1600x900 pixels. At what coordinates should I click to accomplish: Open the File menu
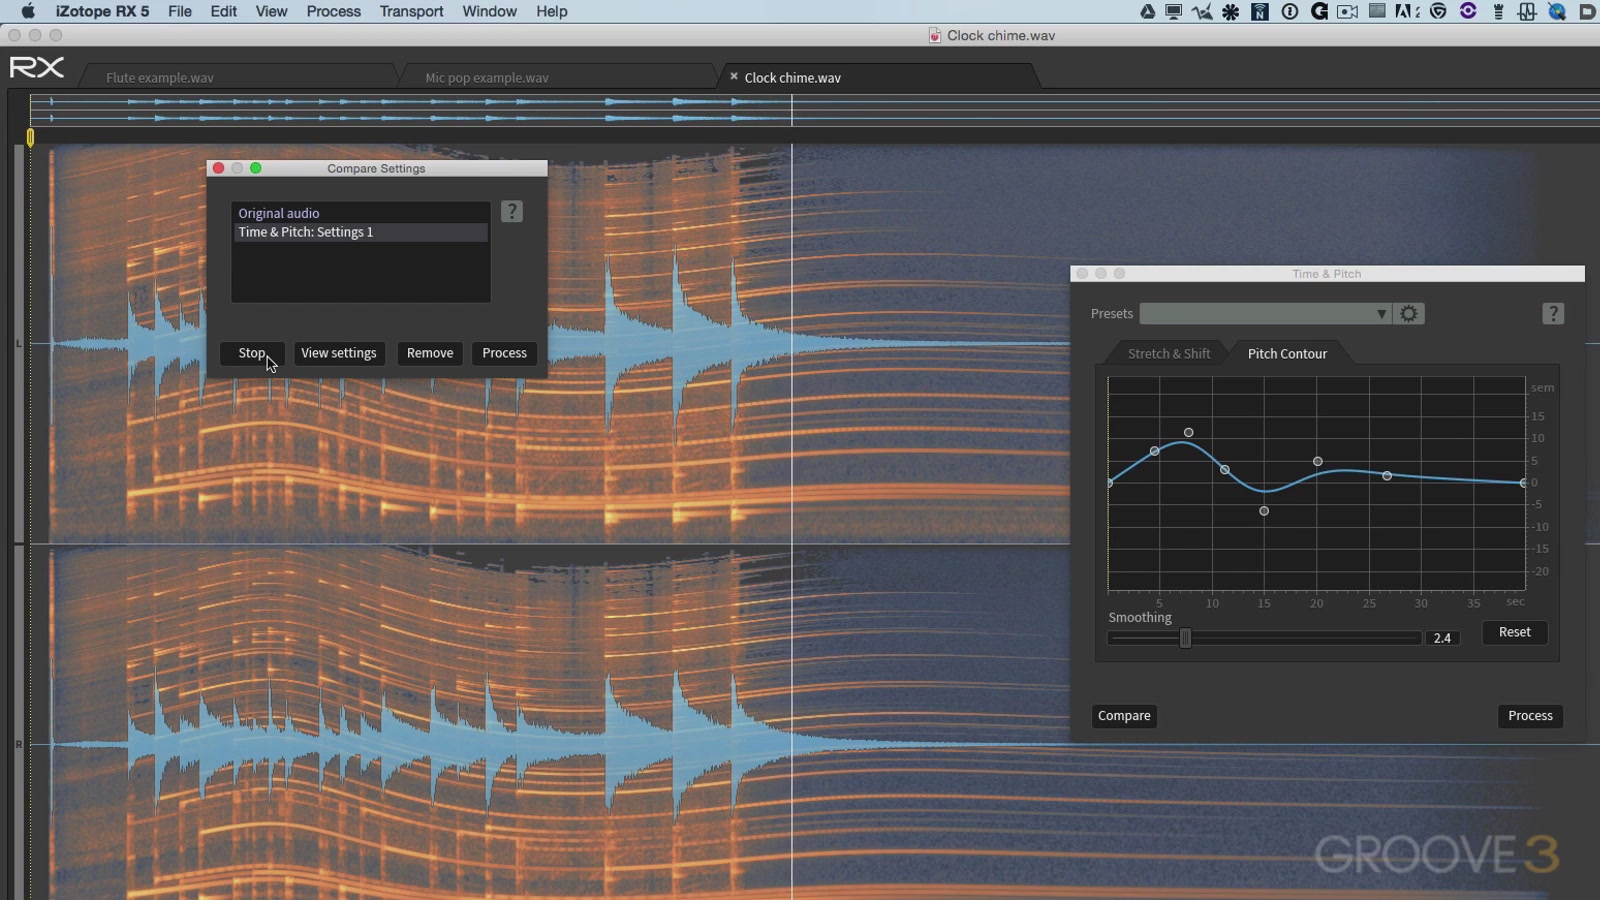[x=180, y=11]
